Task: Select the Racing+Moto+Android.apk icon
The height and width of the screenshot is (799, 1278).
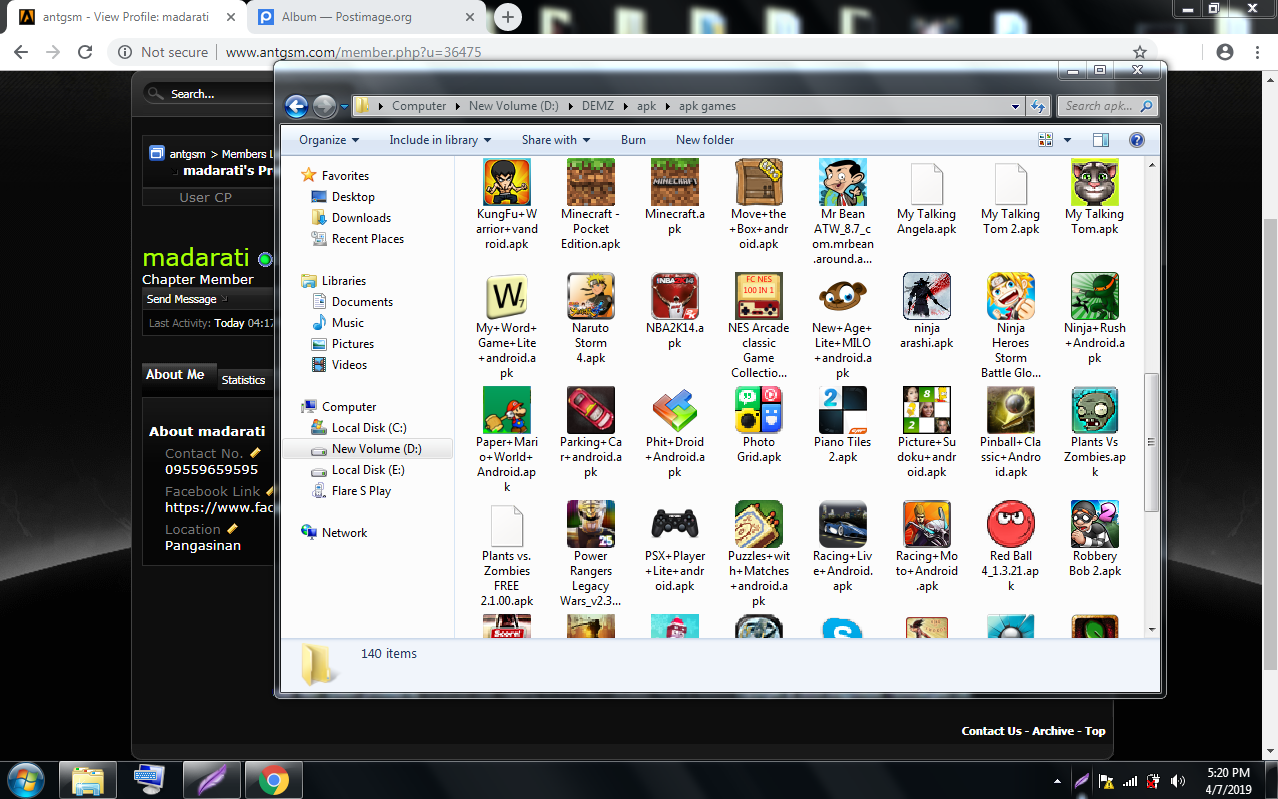Action: click(927, 524)
